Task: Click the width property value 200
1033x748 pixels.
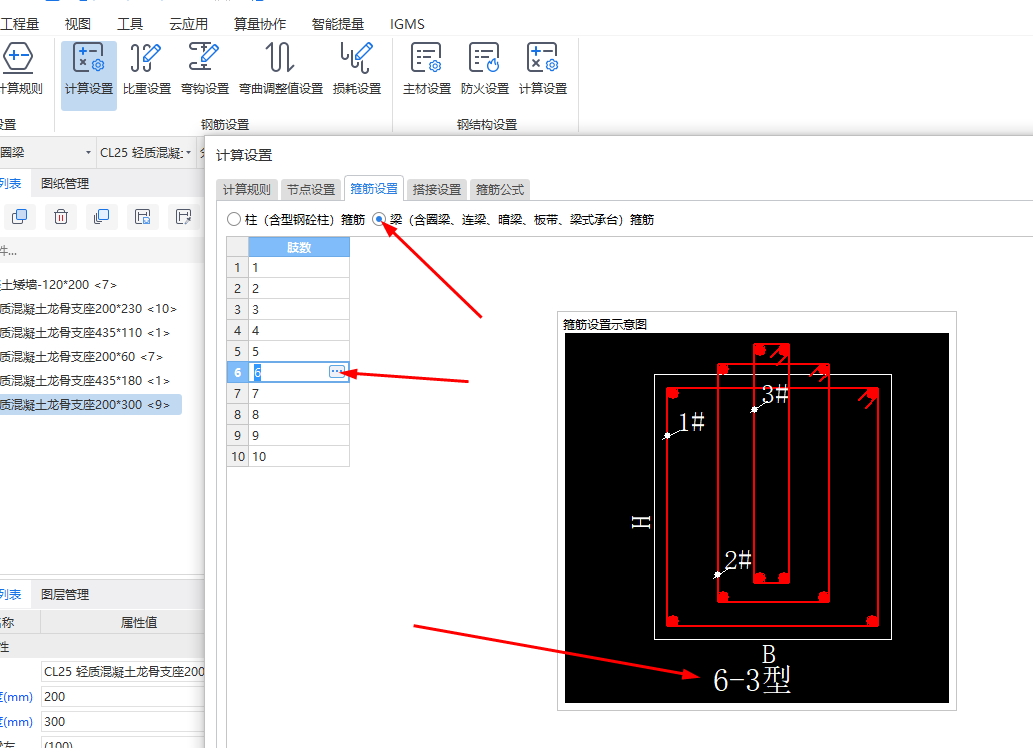Action: click(x=123, y=697)
